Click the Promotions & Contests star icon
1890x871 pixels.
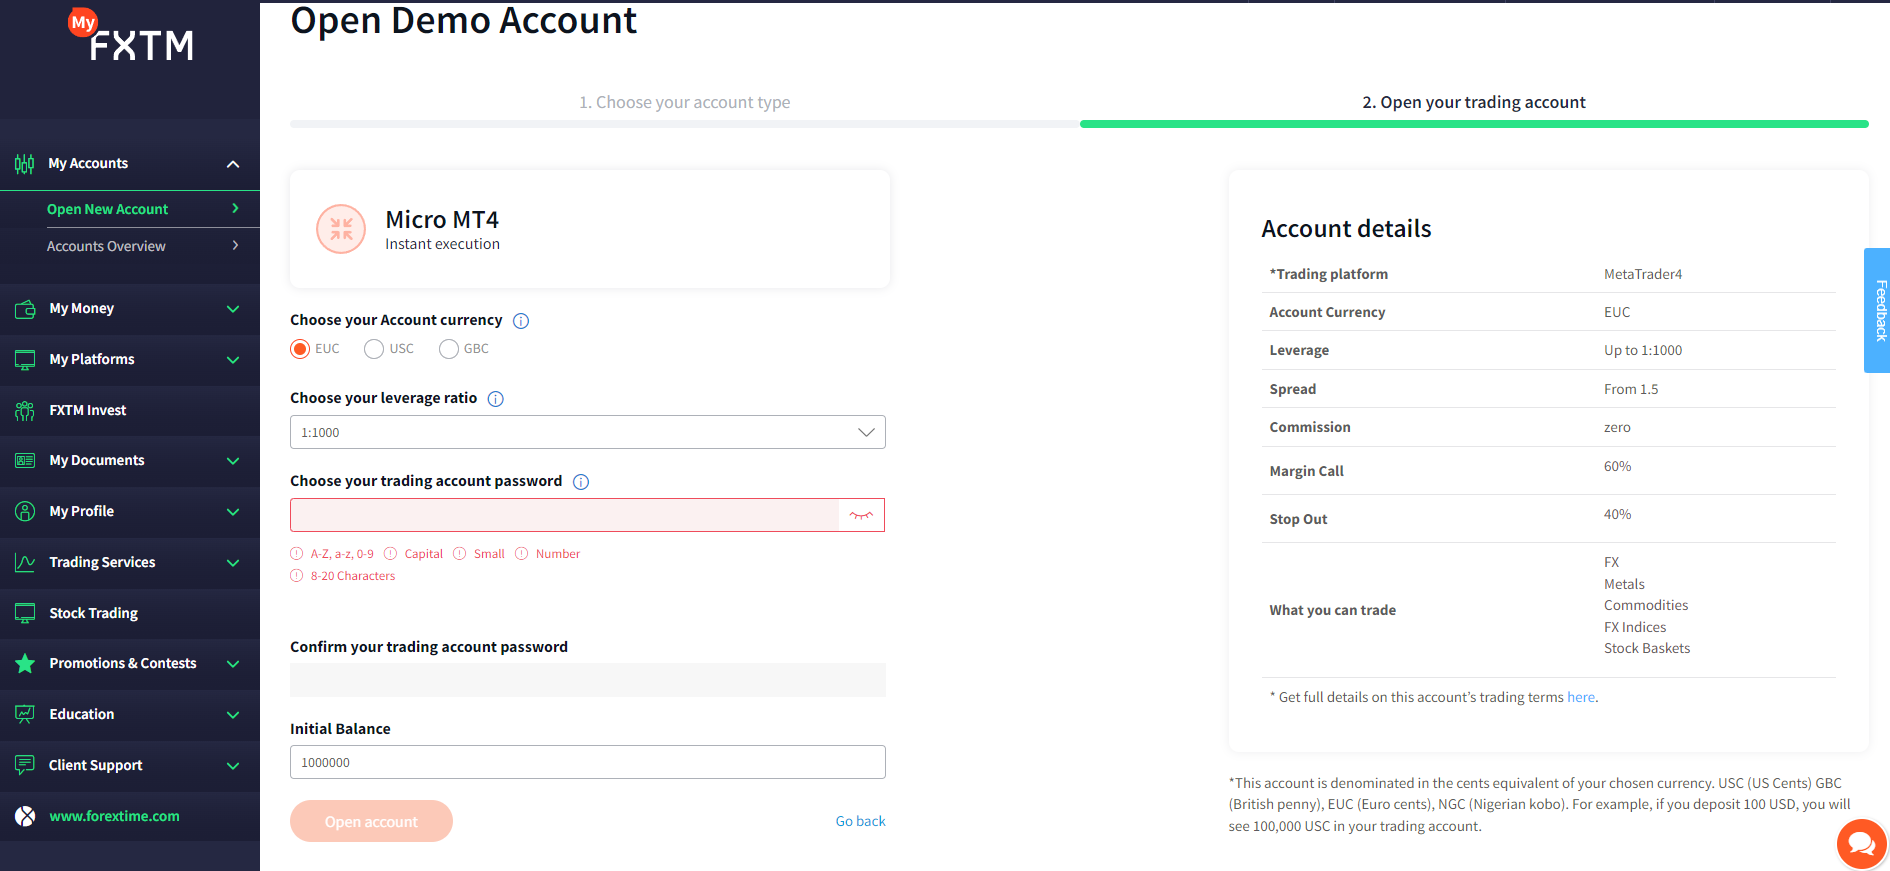pos(25,664)
